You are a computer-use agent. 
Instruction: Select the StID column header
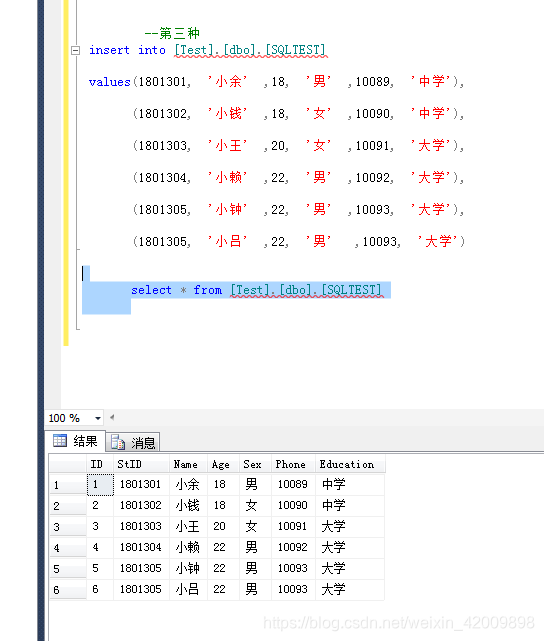(x=141, y=464)
